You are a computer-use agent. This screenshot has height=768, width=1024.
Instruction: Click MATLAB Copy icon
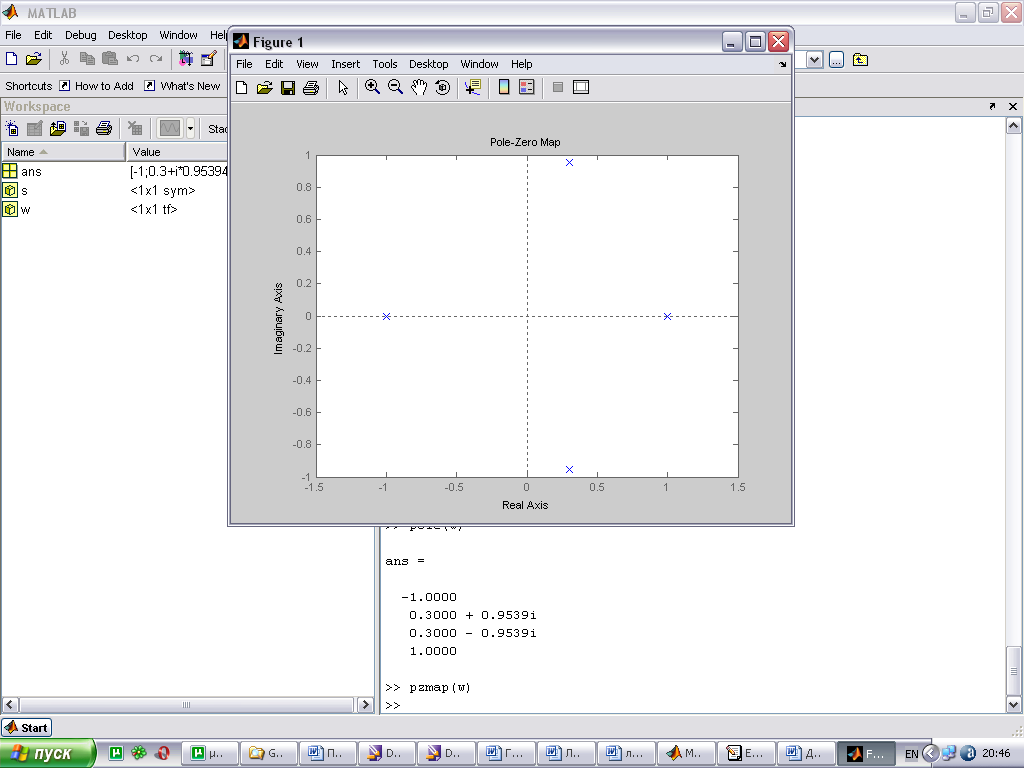(x=87, y=59)
